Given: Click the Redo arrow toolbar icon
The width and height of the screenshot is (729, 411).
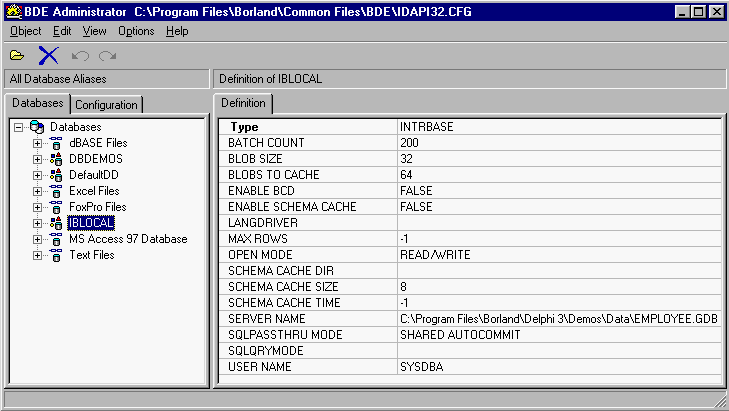Looking at the screenshot, I should pos(107,56).
